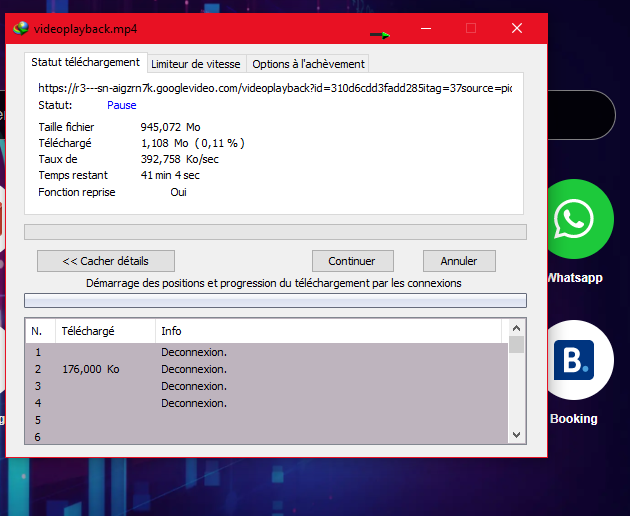630x516 pixels.
Task: Click the IDM globe icon in title bar
Action: [x=21, y=29]
